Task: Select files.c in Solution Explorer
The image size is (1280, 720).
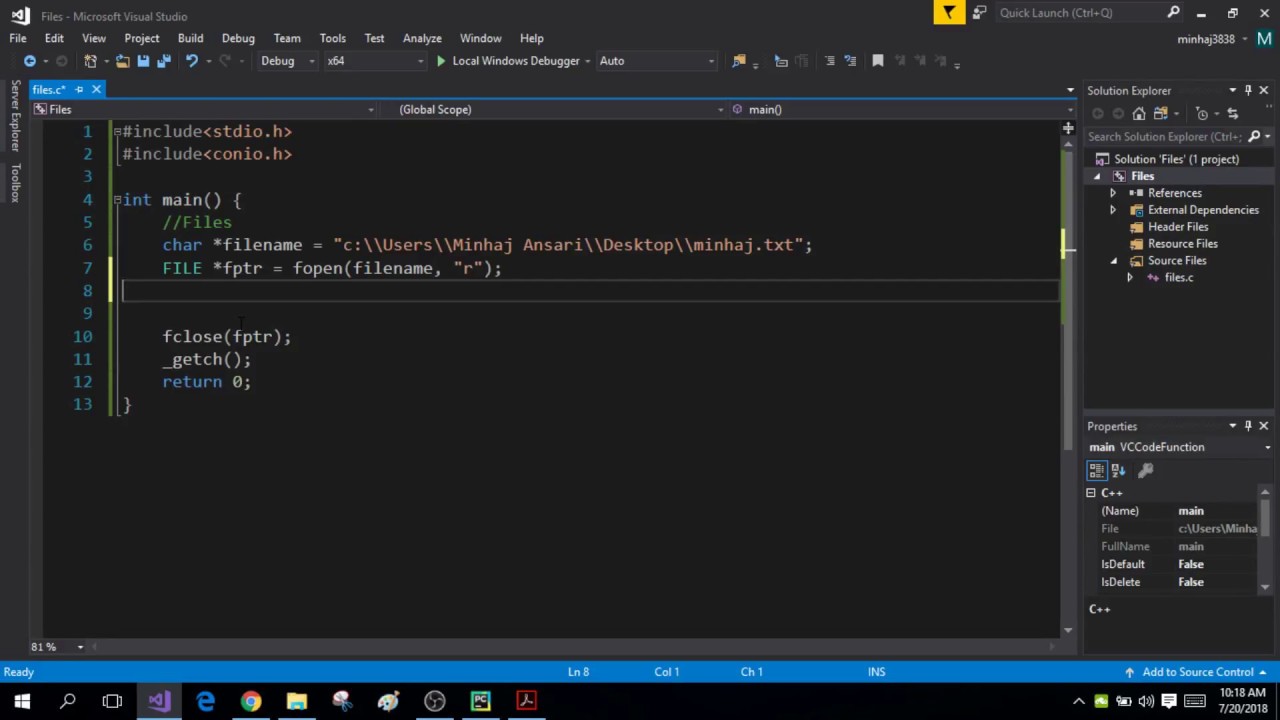Action: point(1178,278)
